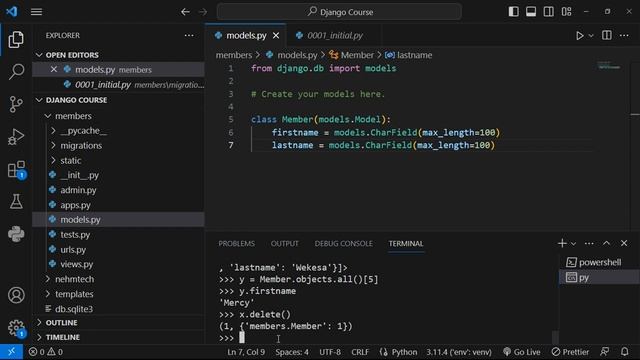The height and width of the screenshot is (360, 640).
Task: Open the terminal launch profile dropdown
Action: coord(573,244)
